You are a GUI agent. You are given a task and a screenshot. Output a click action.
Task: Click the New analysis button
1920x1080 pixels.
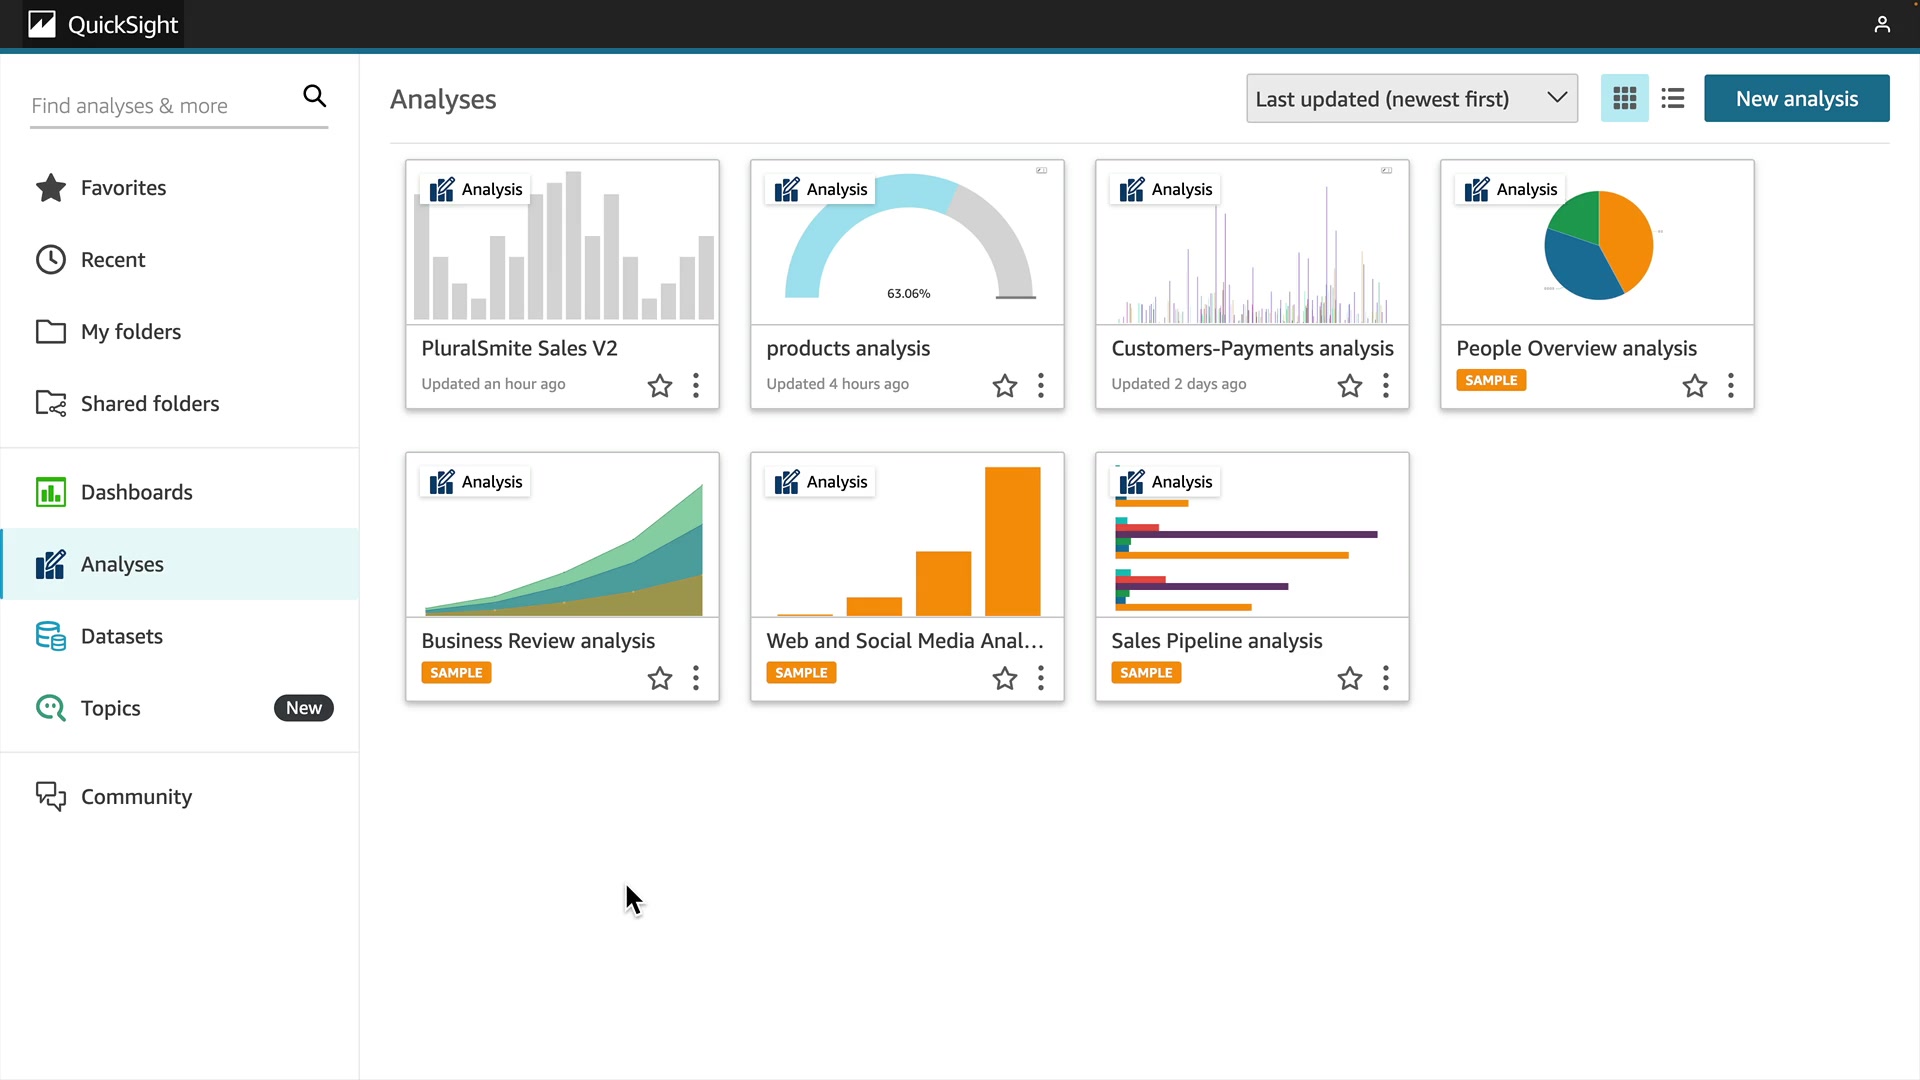pyautogui.click(x=1796, y=98)
